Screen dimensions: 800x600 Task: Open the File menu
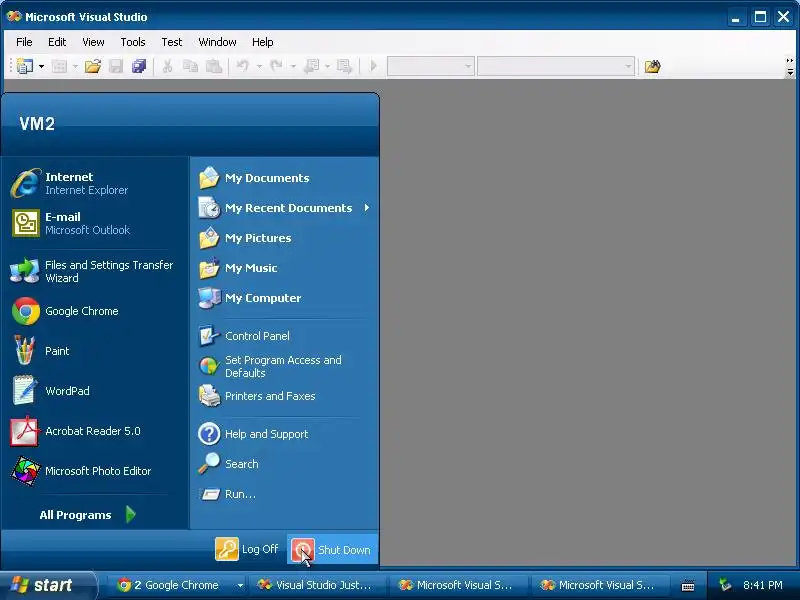point(24,42)
